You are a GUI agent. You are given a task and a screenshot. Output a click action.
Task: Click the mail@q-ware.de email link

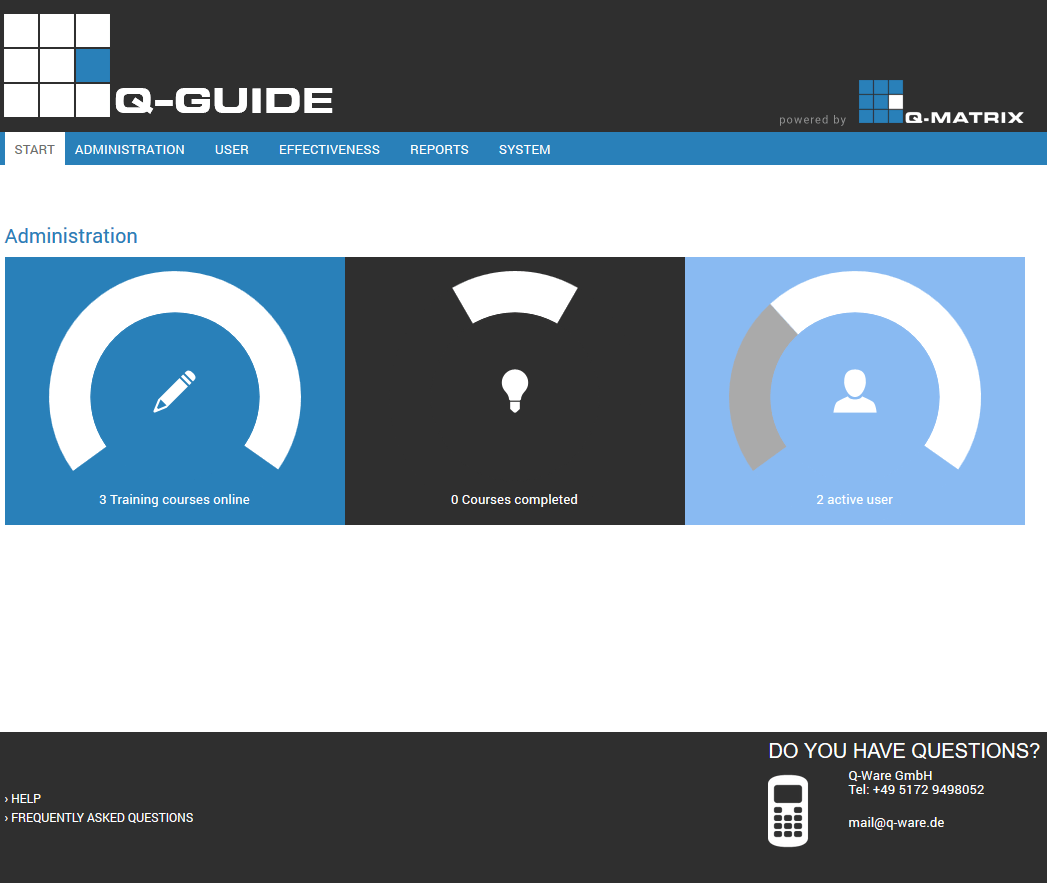tap(896, 822)
